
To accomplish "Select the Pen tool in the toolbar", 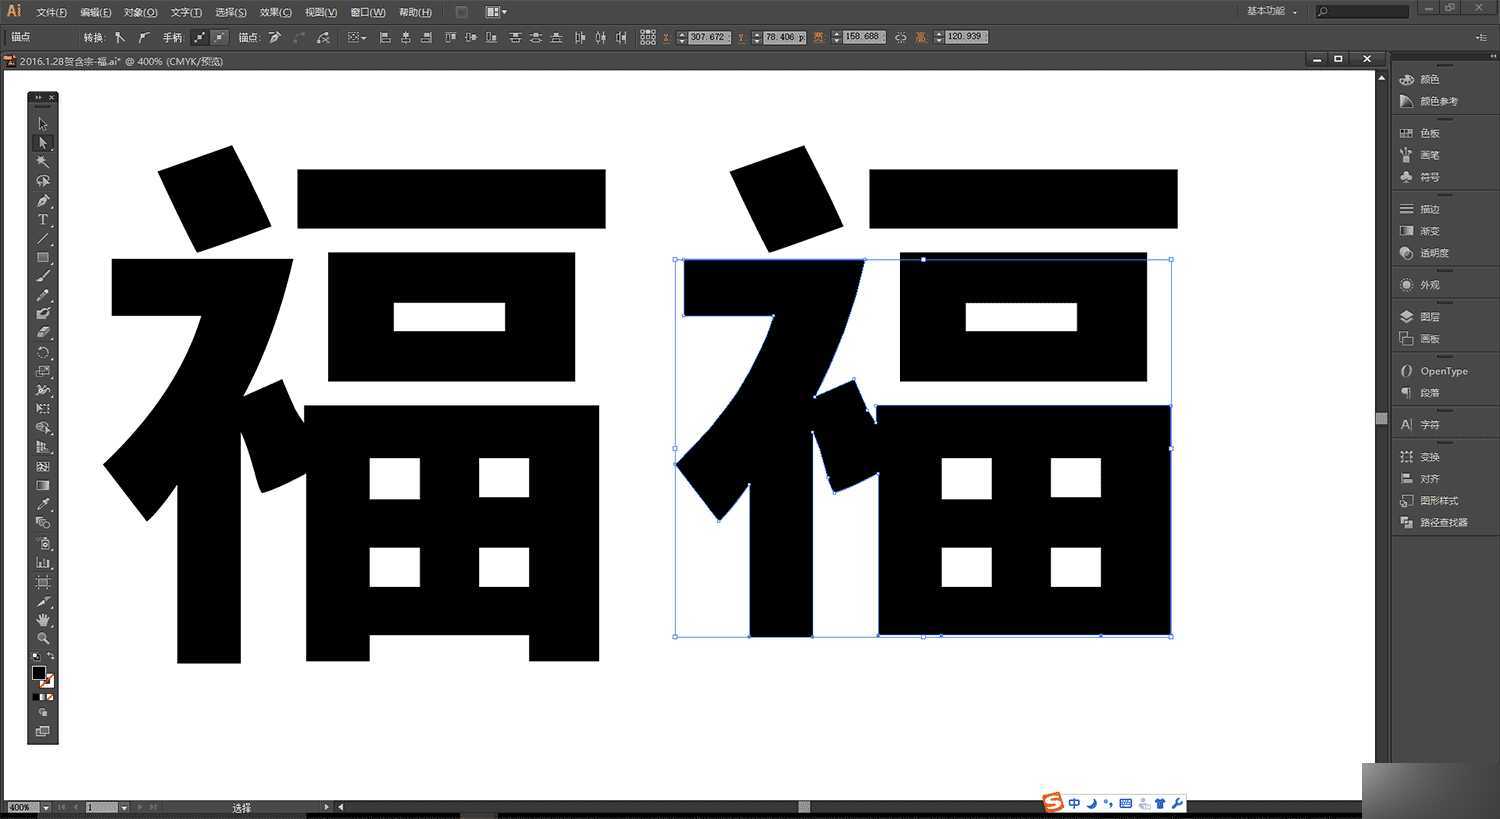I will click(x=42, y=200).
